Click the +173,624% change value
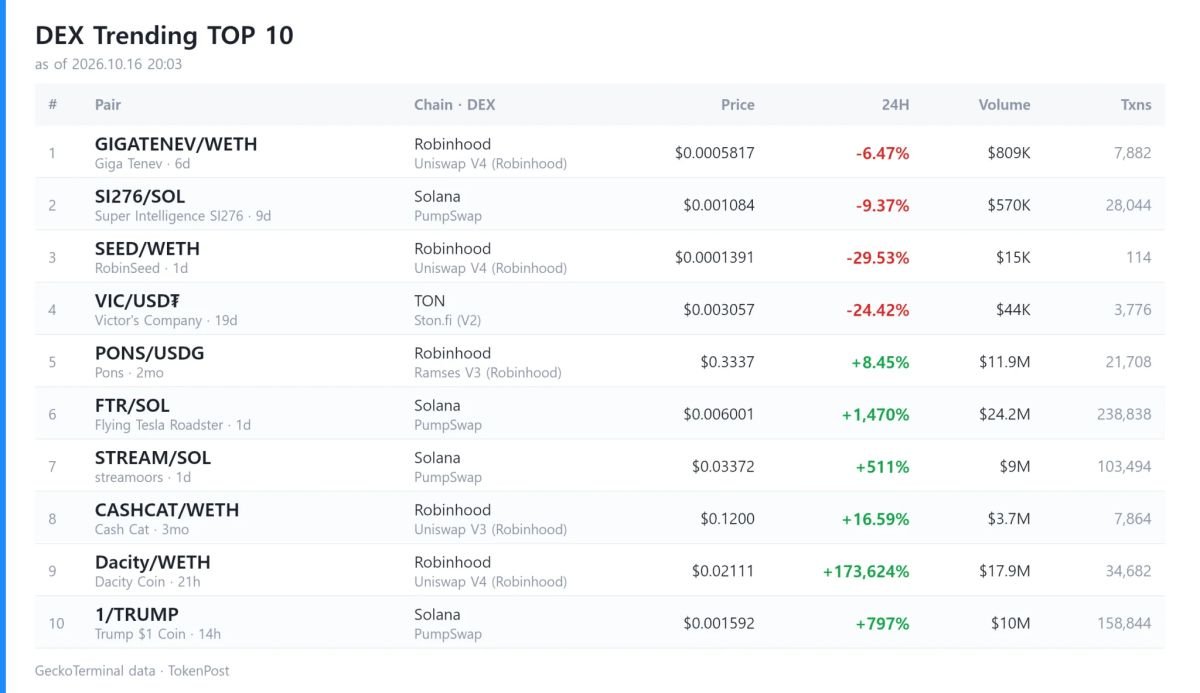1200x693 pixels. [x=866, y=571]
